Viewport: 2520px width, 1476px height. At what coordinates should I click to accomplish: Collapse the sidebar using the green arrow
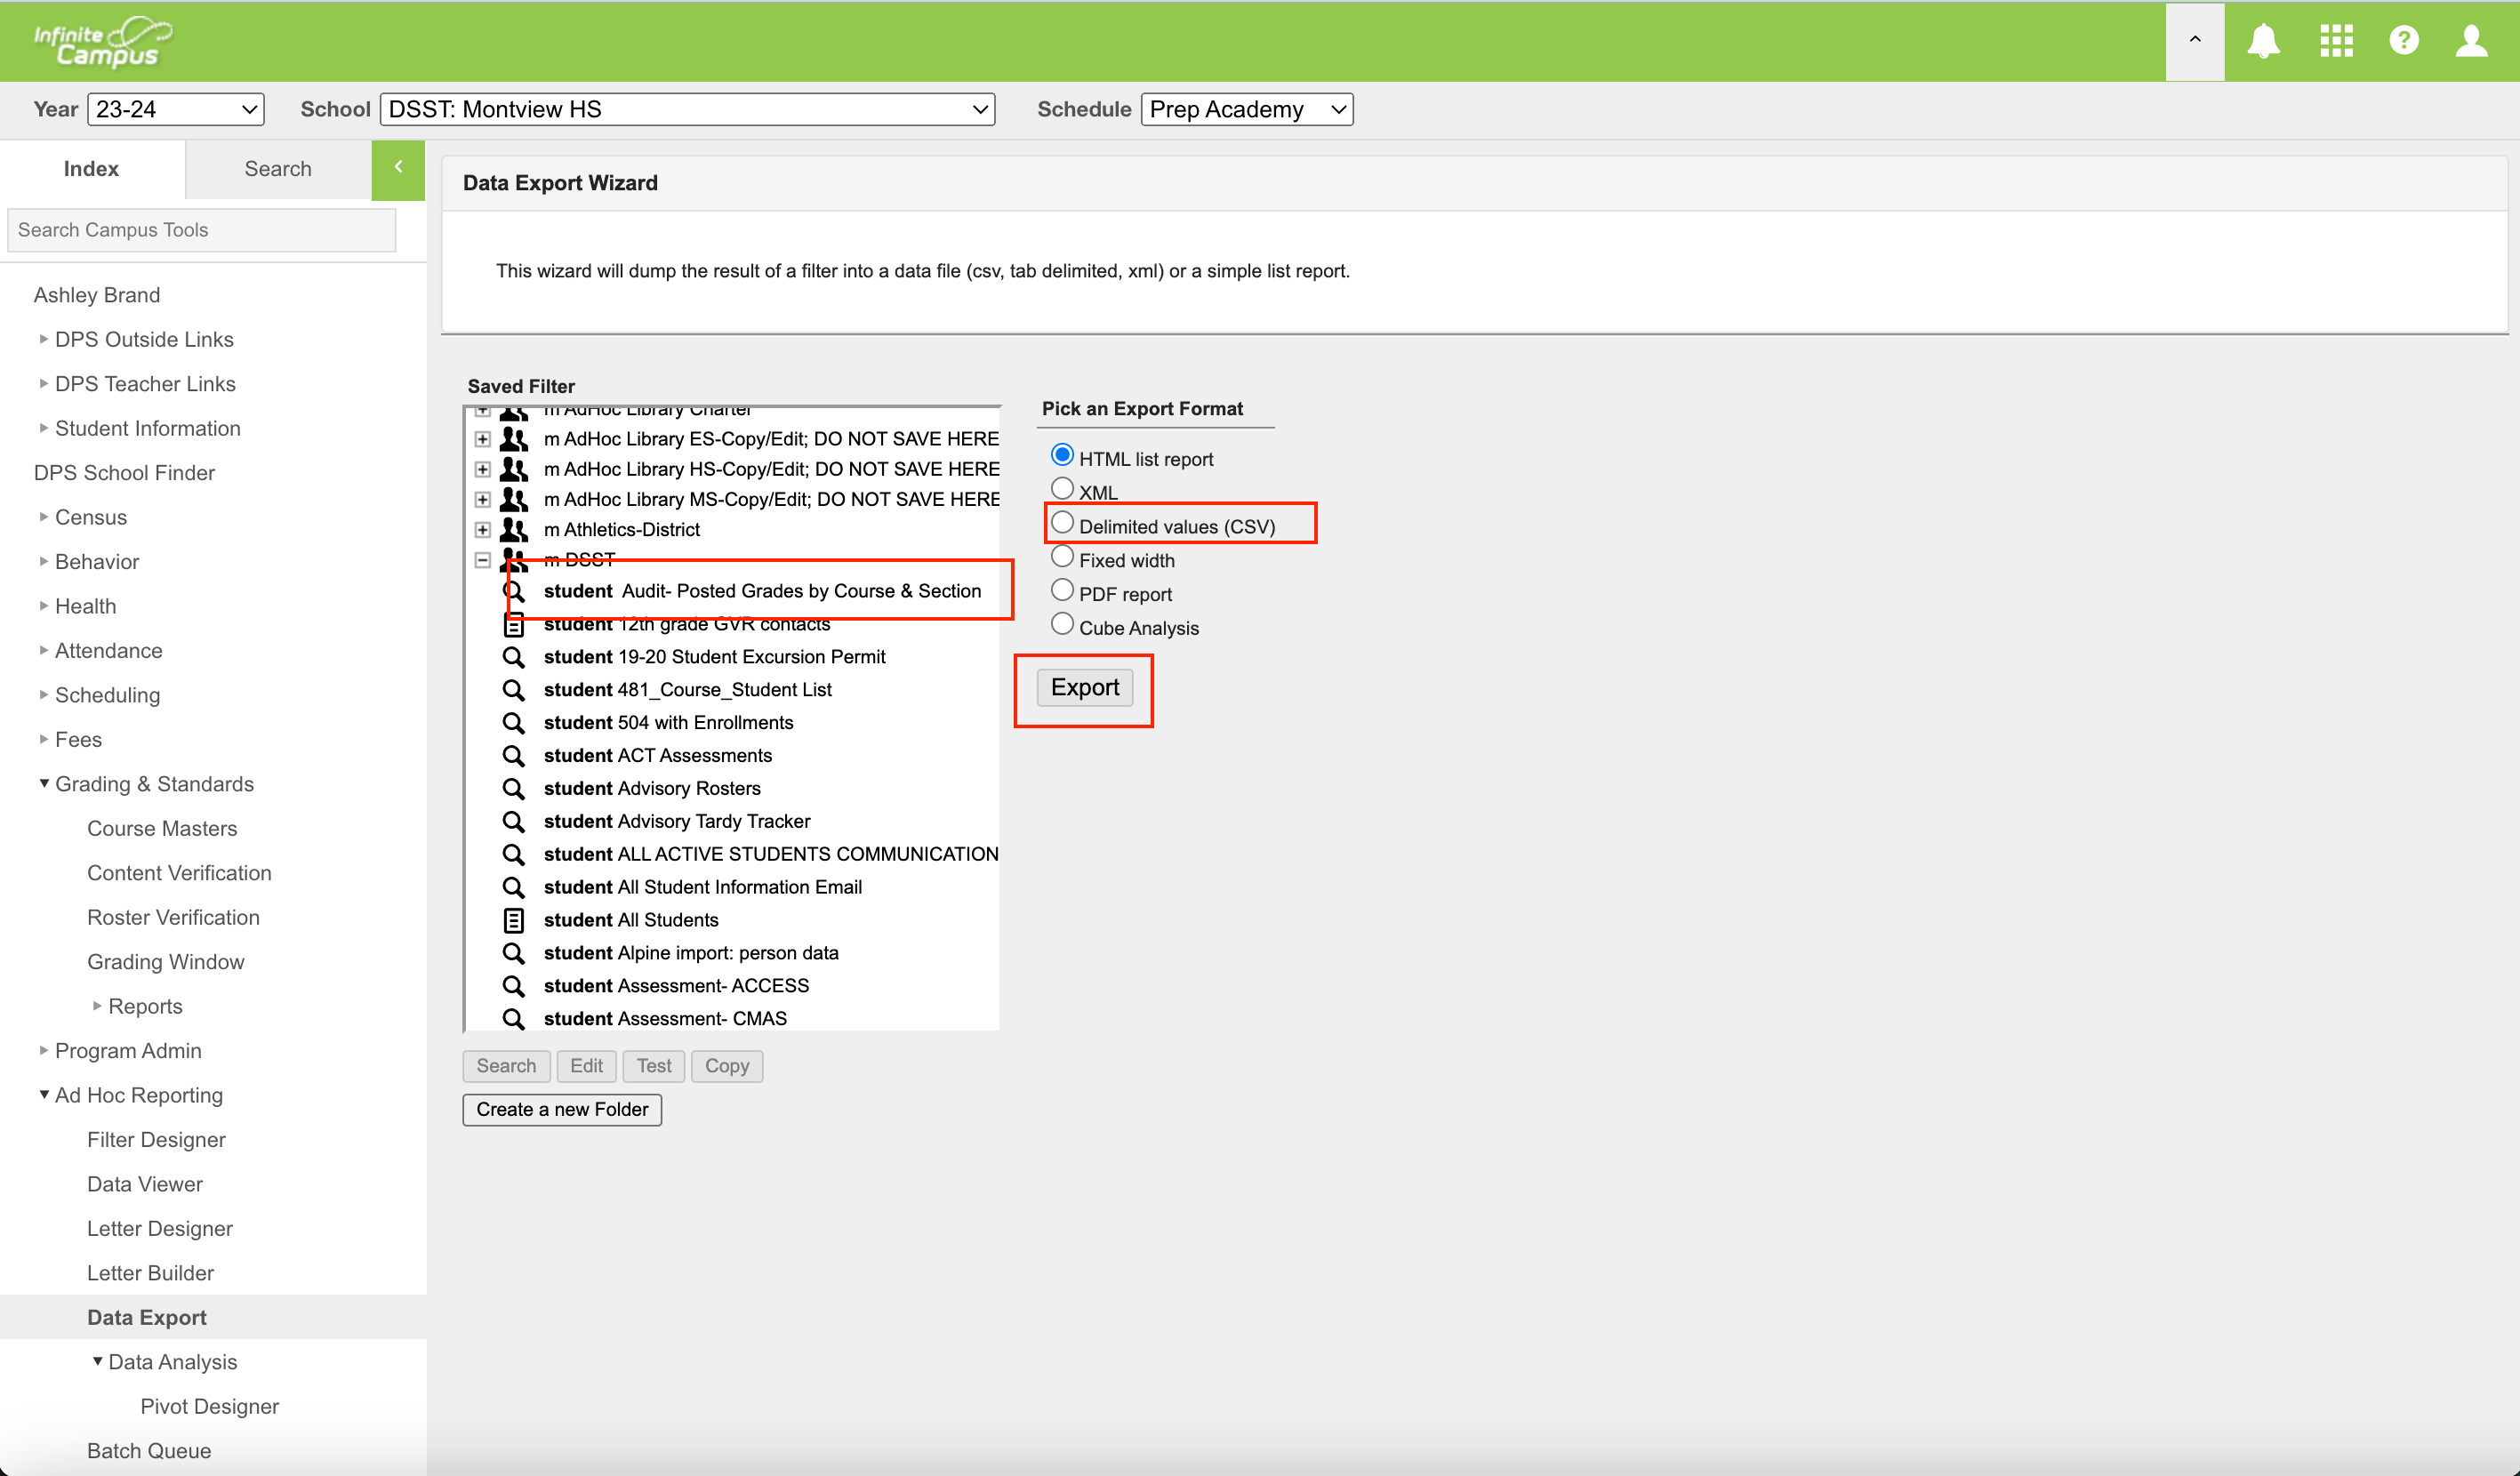coord(397,168)
